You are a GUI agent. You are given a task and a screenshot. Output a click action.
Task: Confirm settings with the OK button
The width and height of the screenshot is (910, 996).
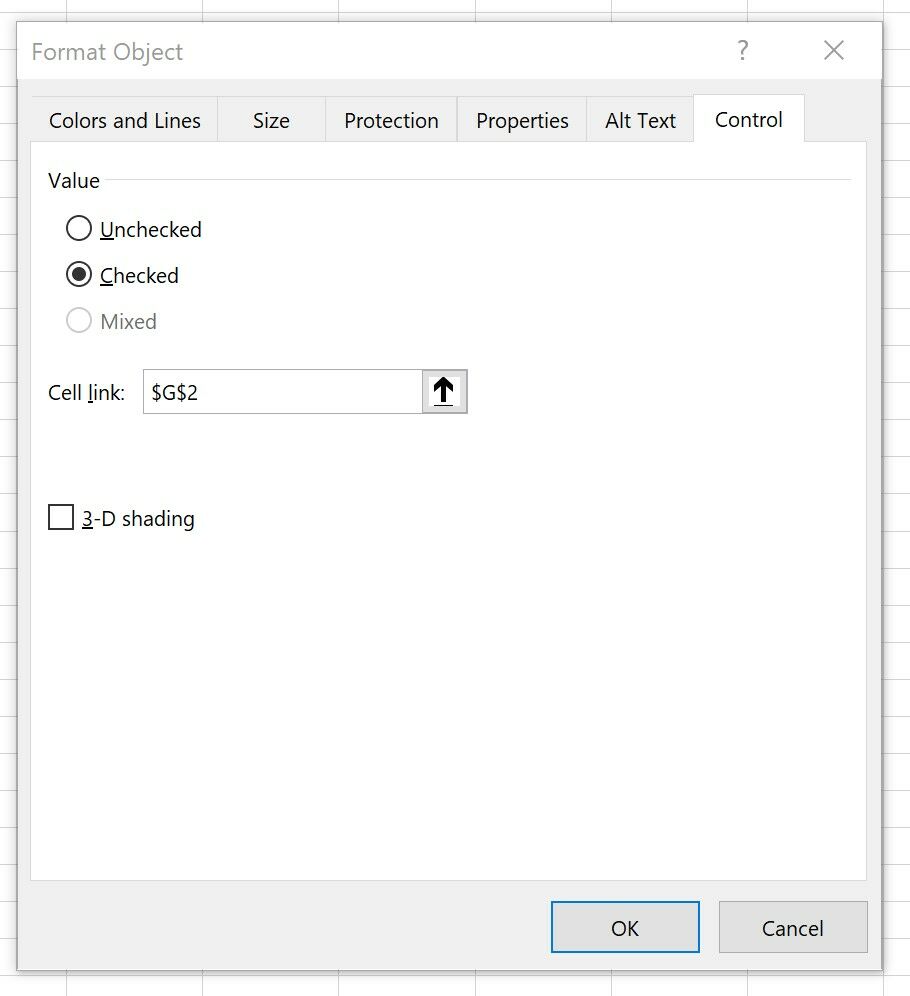(625, 927)
